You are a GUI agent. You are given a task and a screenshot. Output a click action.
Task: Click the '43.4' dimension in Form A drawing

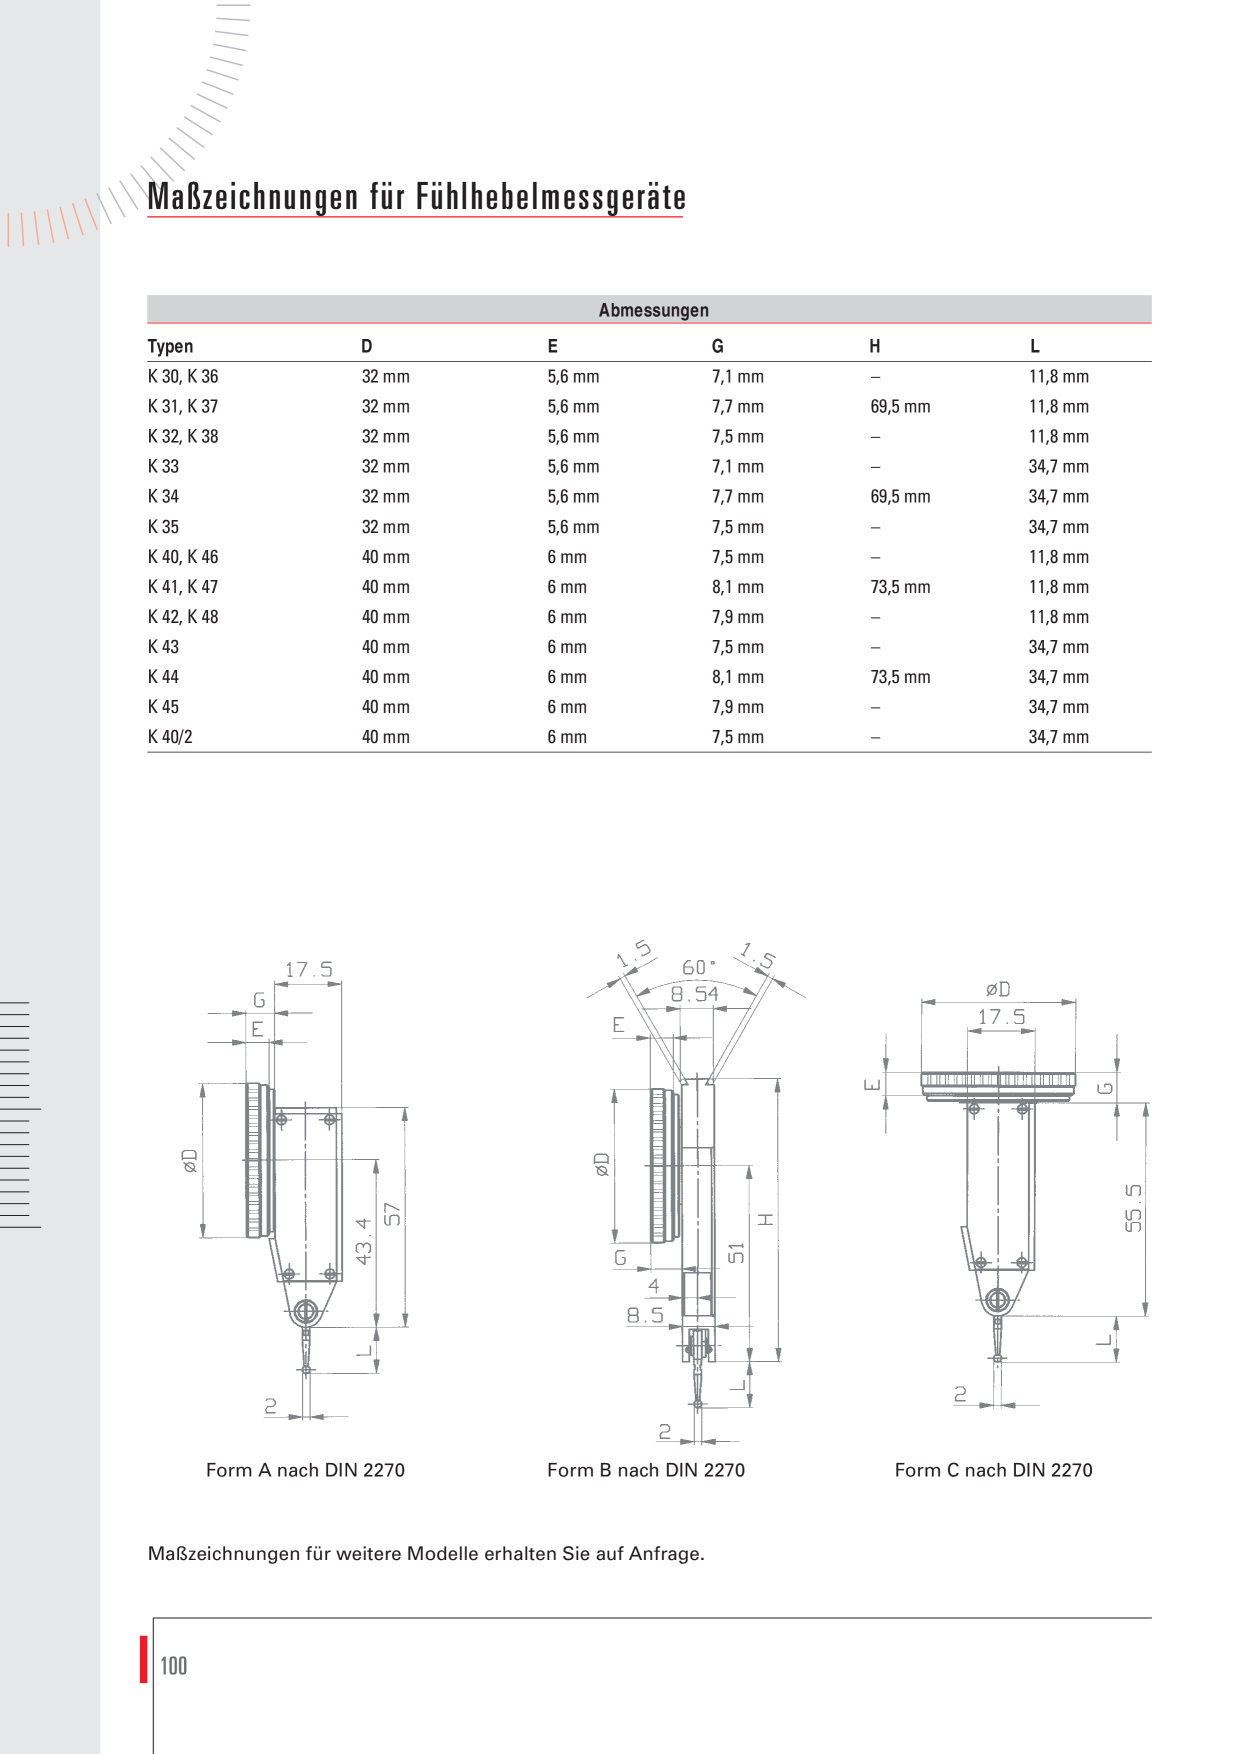tap(363, 1240)
